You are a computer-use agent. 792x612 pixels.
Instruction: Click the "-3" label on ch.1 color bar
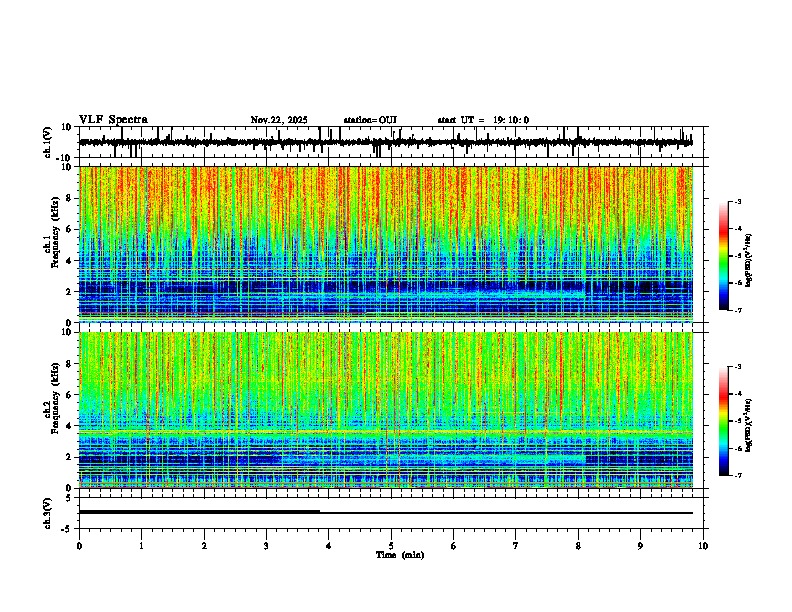[x=737, y=201]
